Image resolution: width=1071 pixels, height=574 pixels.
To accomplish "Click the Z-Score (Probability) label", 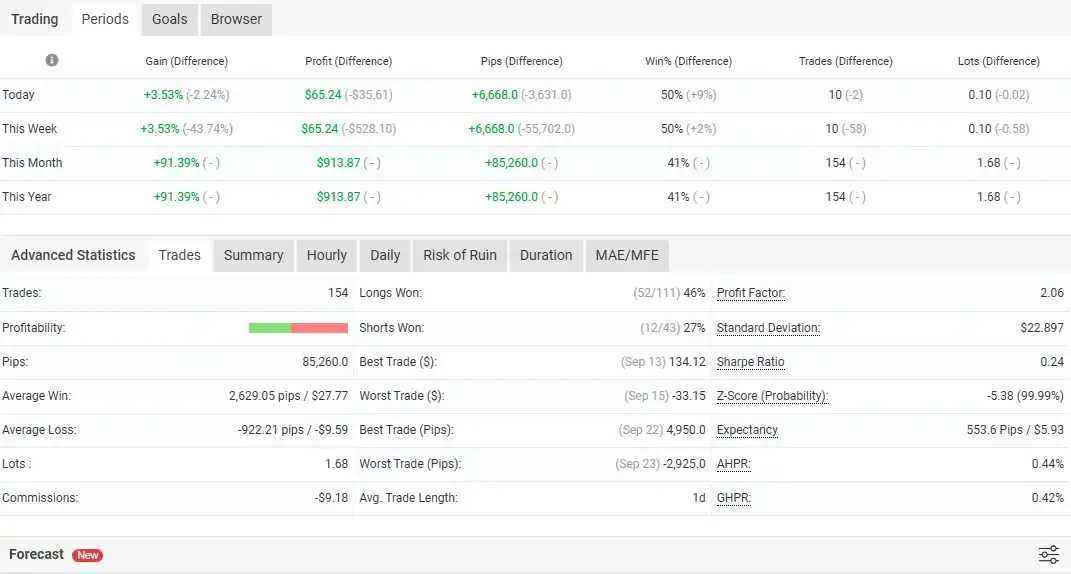I will click(x=772, y=396).
